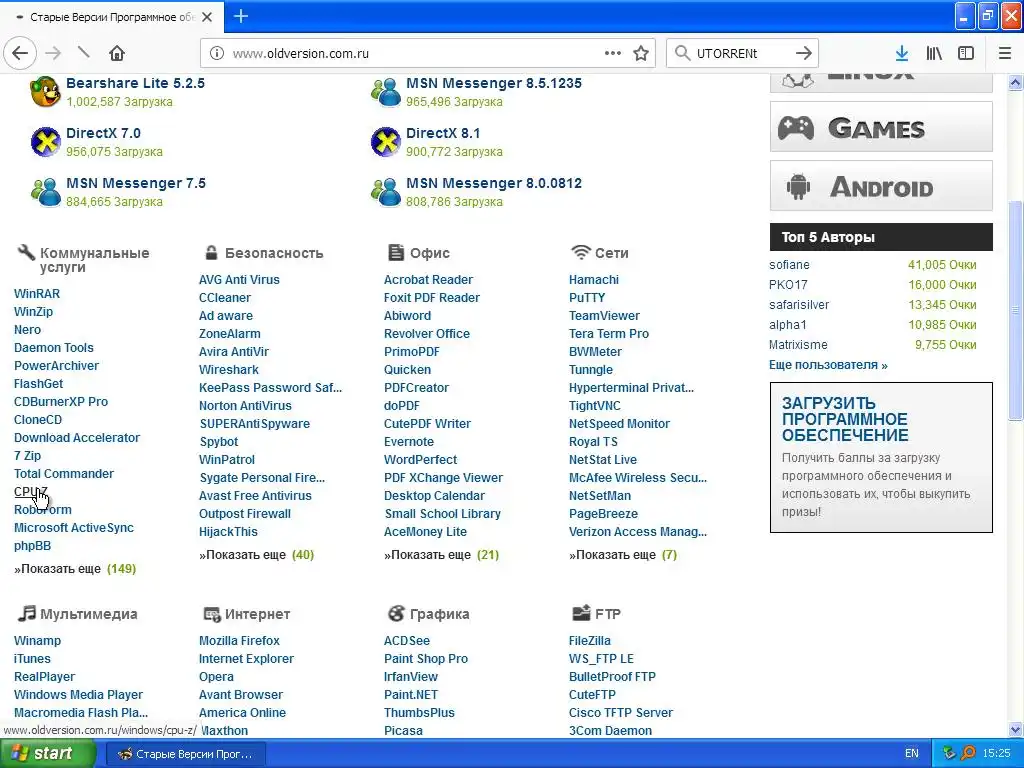The width and height of the screenshot is (1024, 768).
Task: Click the Графика category heading
Action: pyautogui.click(x=440, y=614)
